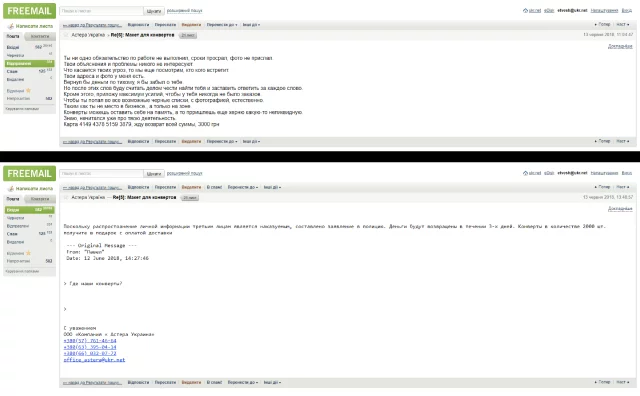640x396 pixels.
Task: Click Видалити in upper view's top toolbar
Action: [191, 25]
